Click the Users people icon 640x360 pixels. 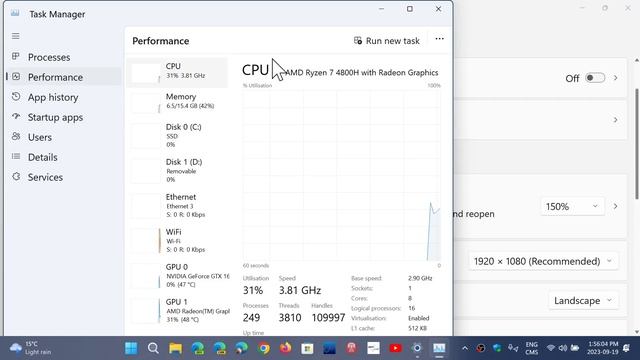[x=16, y=137]
